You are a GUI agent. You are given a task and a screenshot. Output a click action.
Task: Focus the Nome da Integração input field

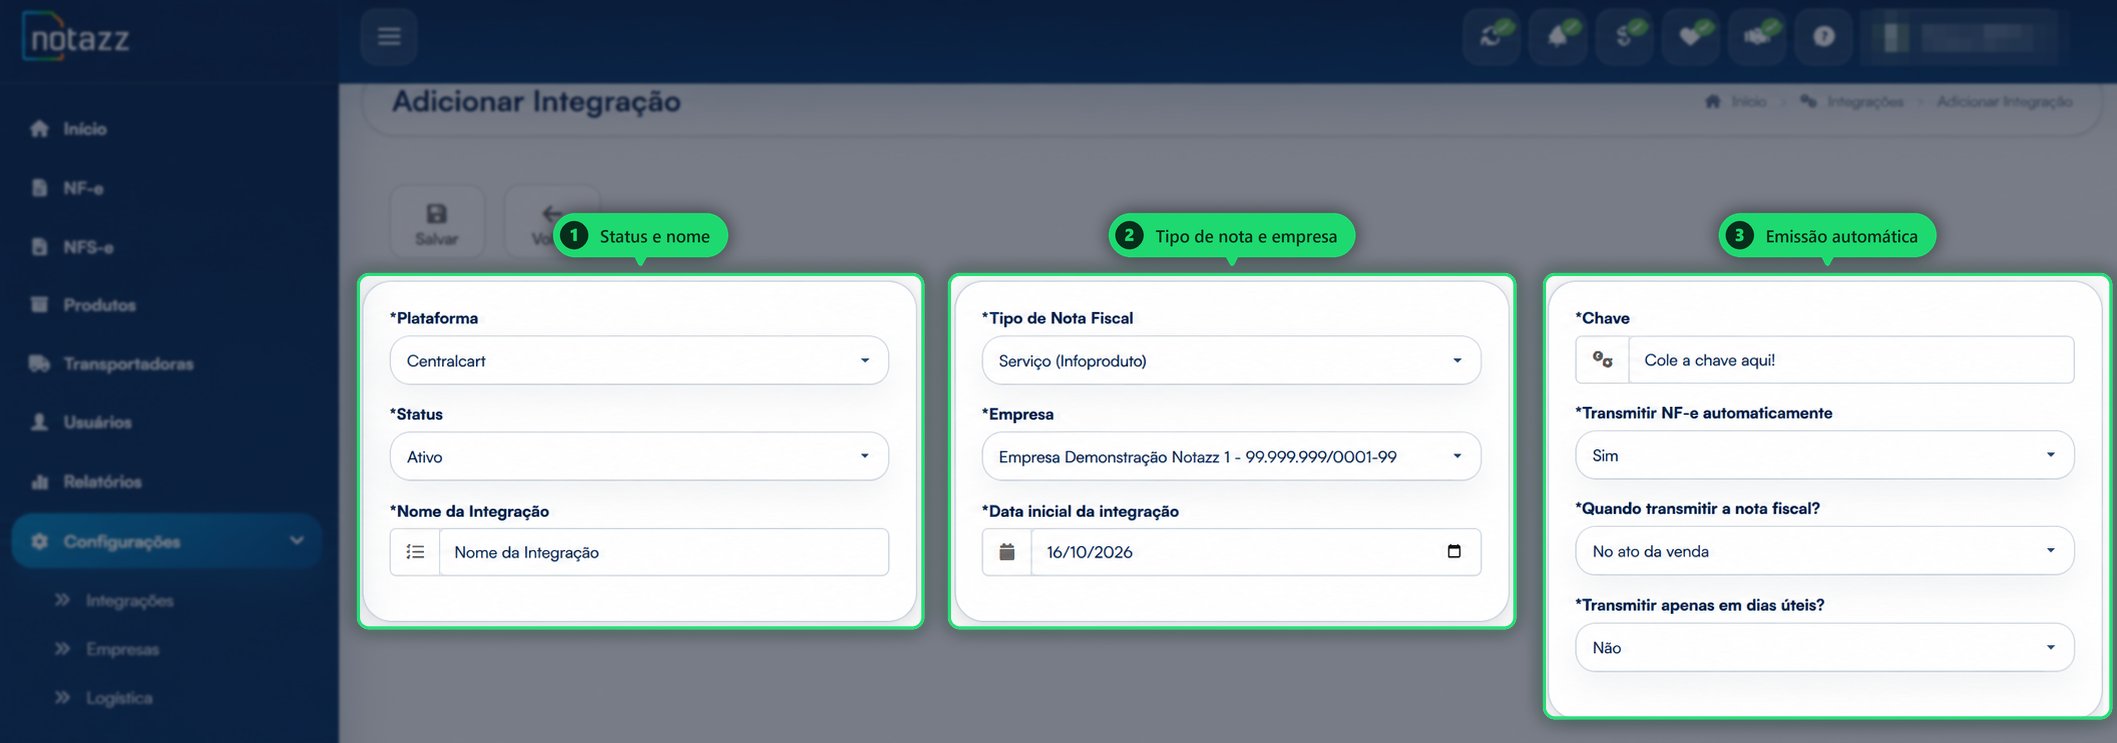(x=664, y=552)
